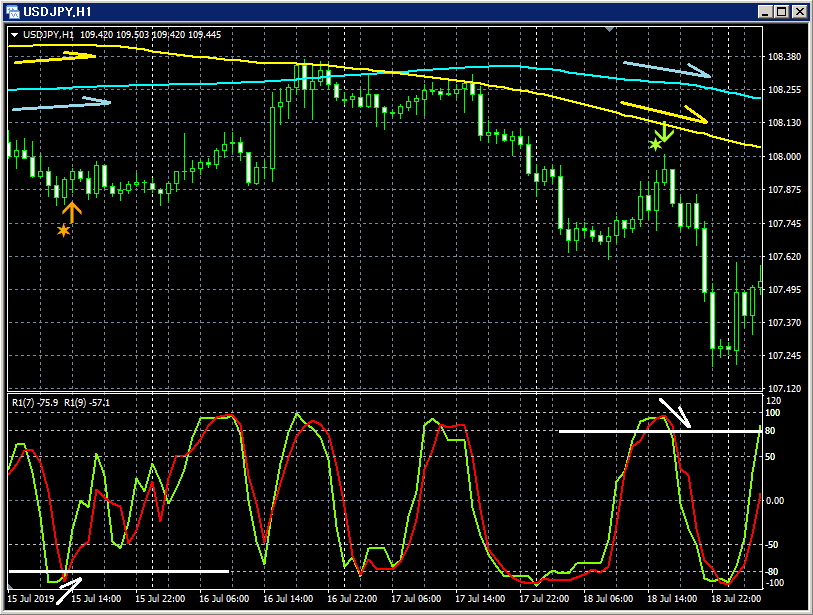Click the green star marker under the yellow trendline
The image size is (813, 615).
click(x=654, y=145)
